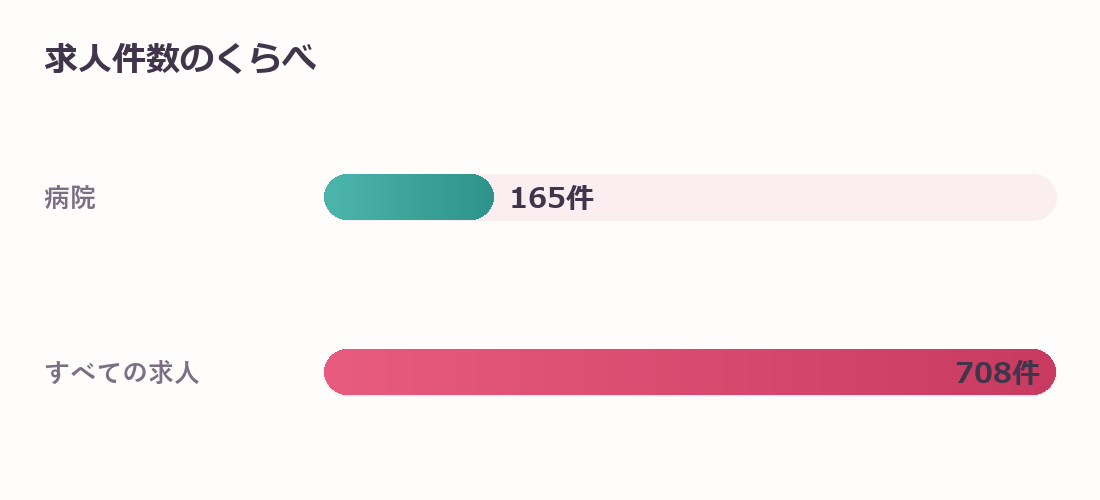Click the 院 character in 病院 label
Viewport: 1100px width, 500px height.
click(x=83, y=198)
